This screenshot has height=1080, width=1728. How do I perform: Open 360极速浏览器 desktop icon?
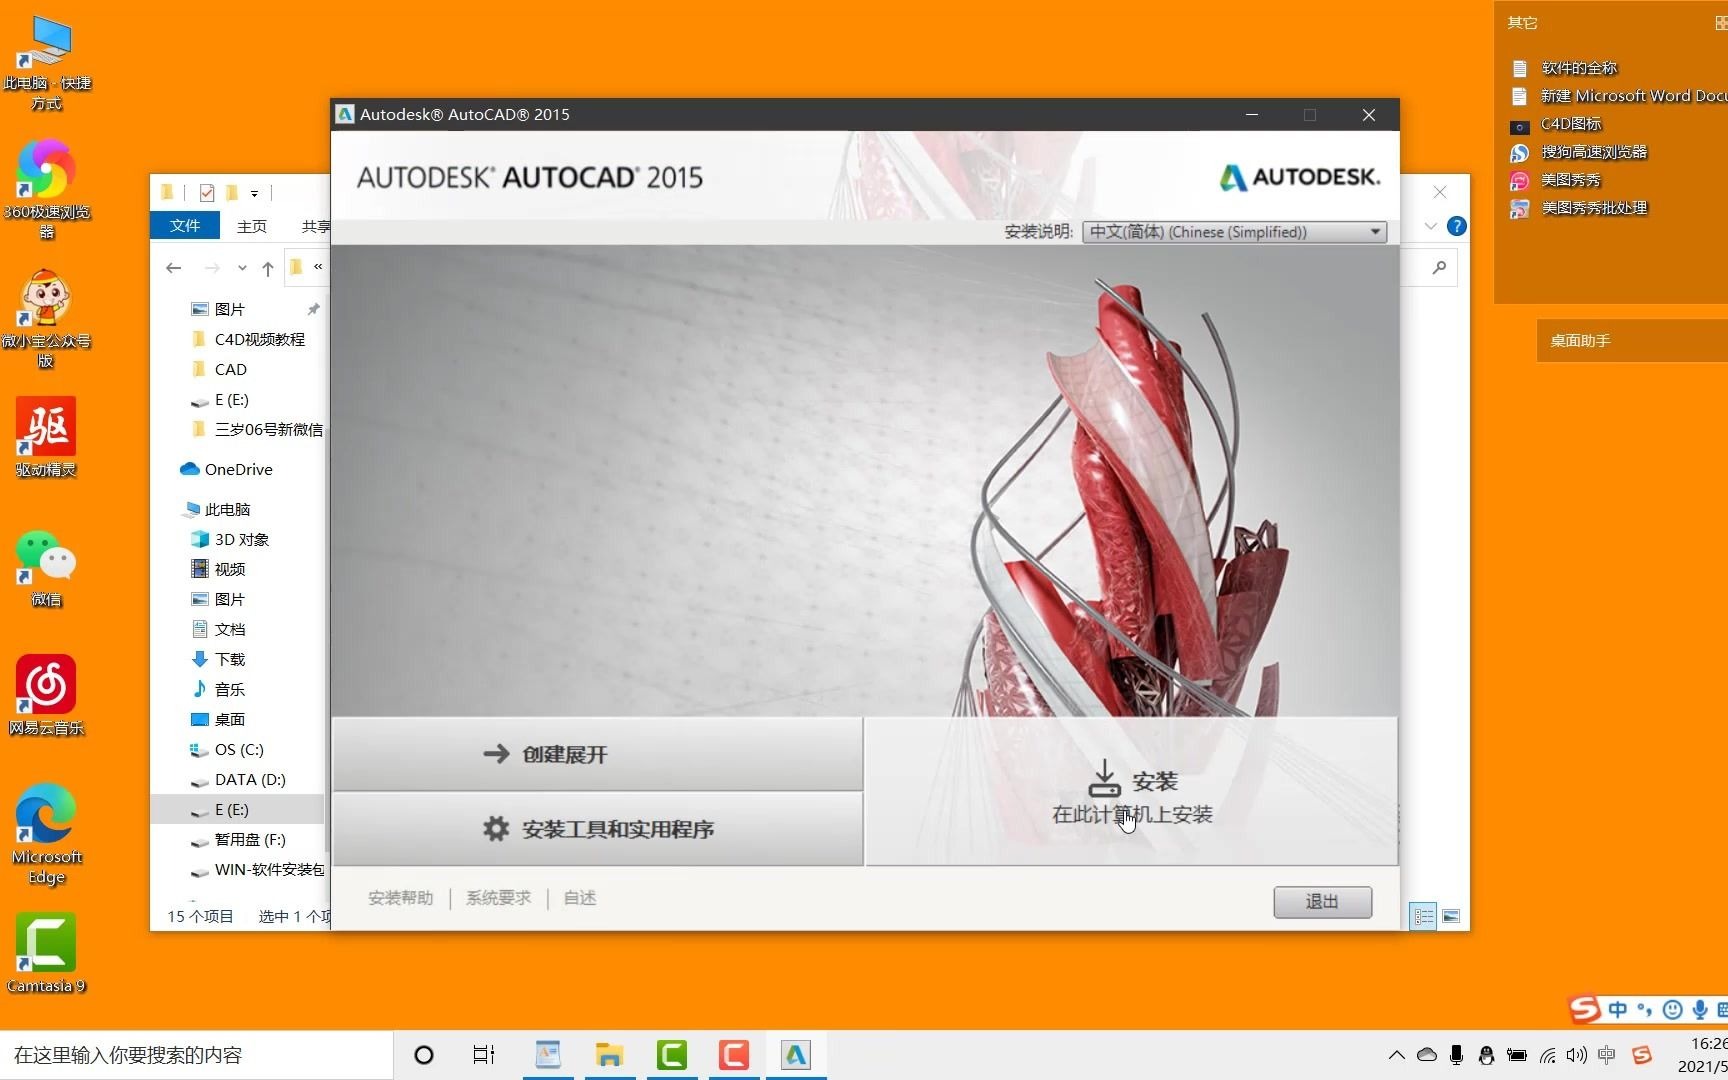click(x=46, y=190)
